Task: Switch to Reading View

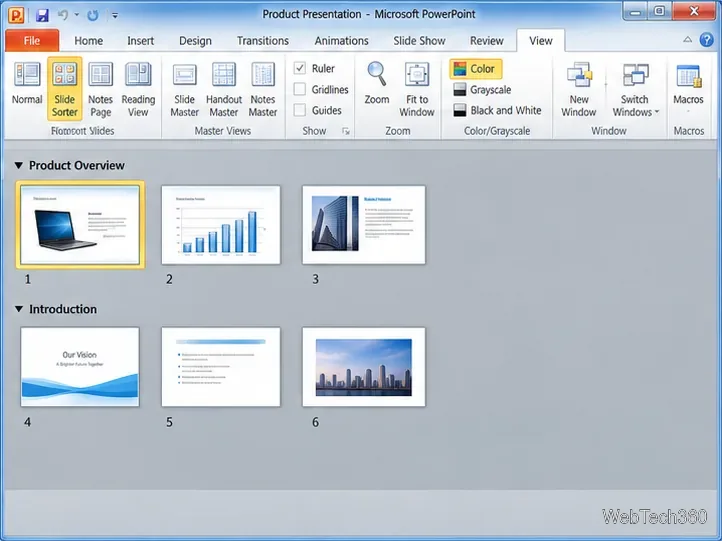Action: click(138, 89)
